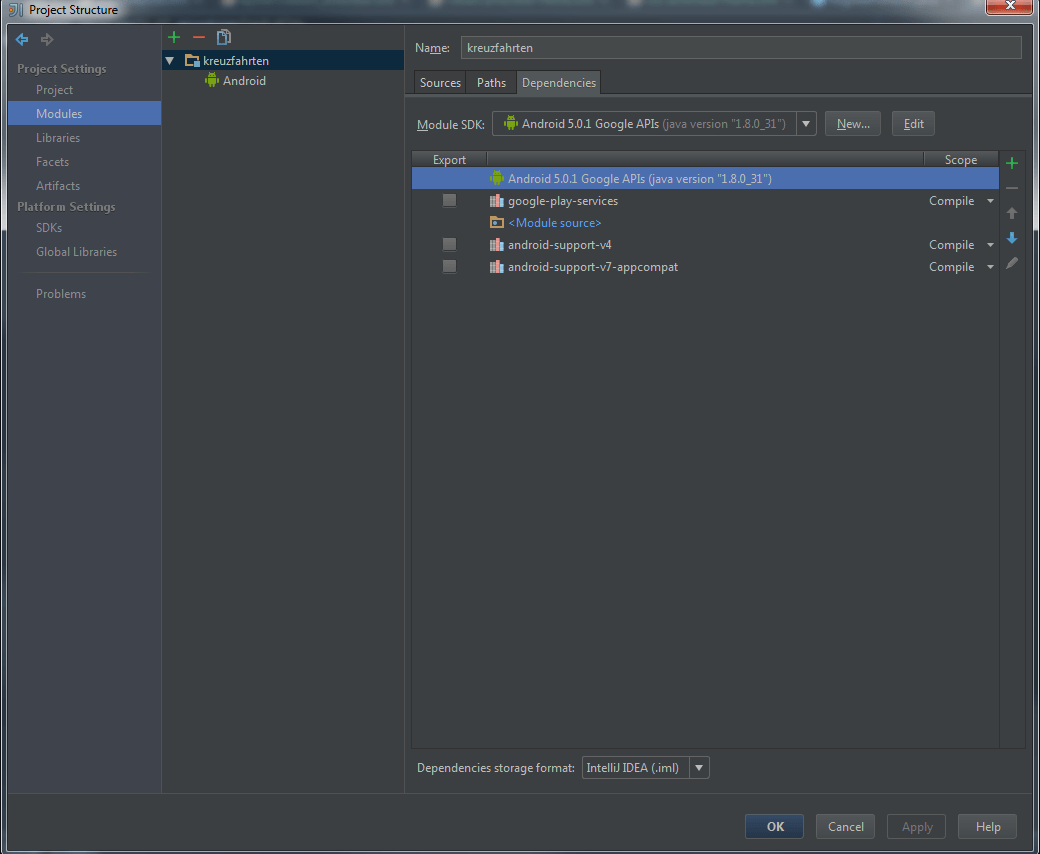Screen dimensions: 1040x854
Task: Click the Android facet icon in tree
Action: pyautogui.click(x=212, y=80)
